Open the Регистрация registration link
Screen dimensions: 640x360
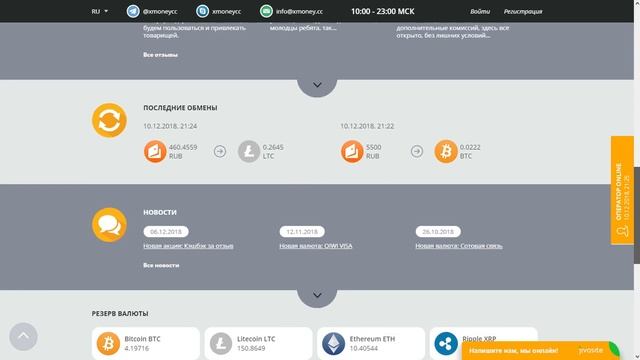pos(523,11)
